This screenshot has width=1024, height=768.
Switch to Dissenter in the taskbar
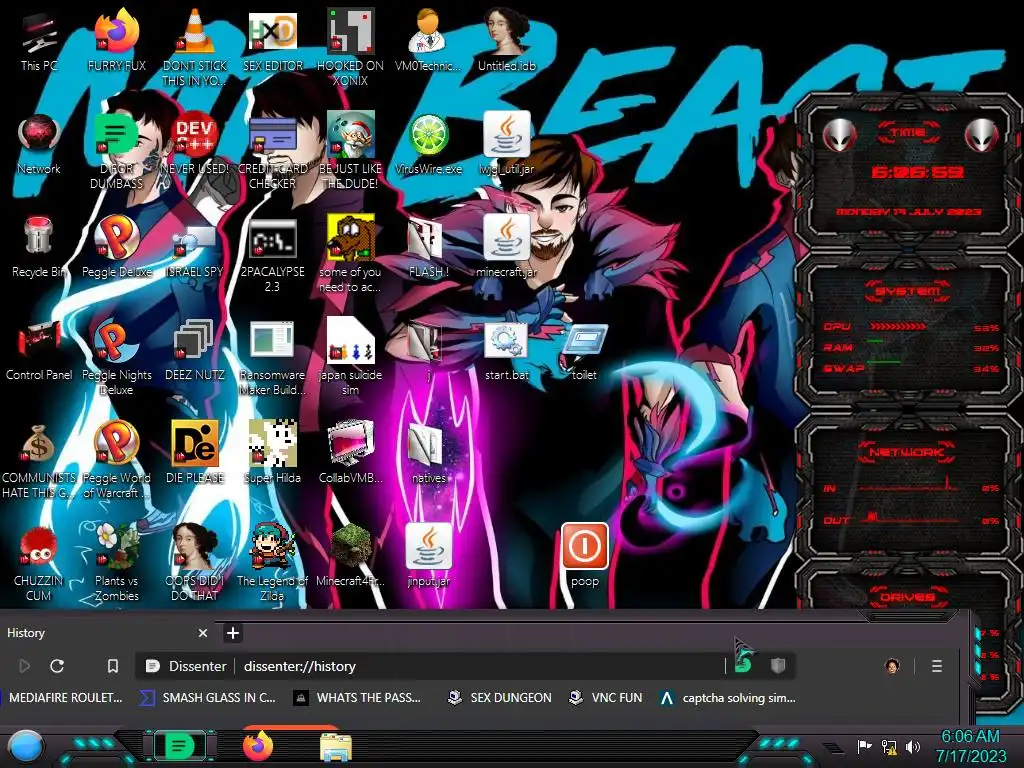[x=180, y=745]
